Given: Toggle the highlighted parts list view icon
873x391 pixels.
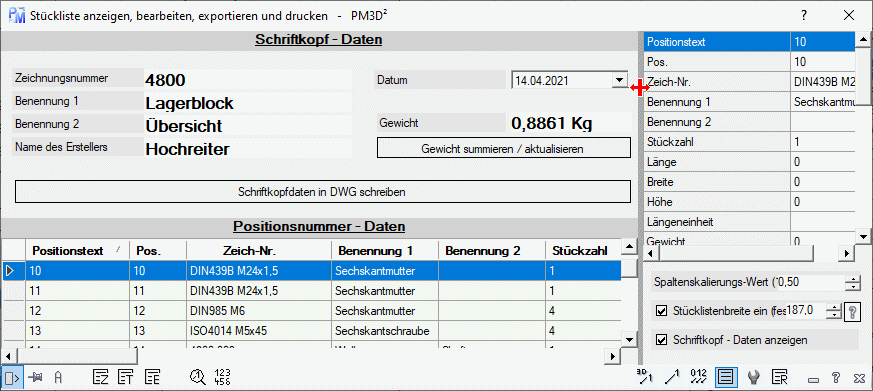Looking at the screenshot, I should [726, 378].
